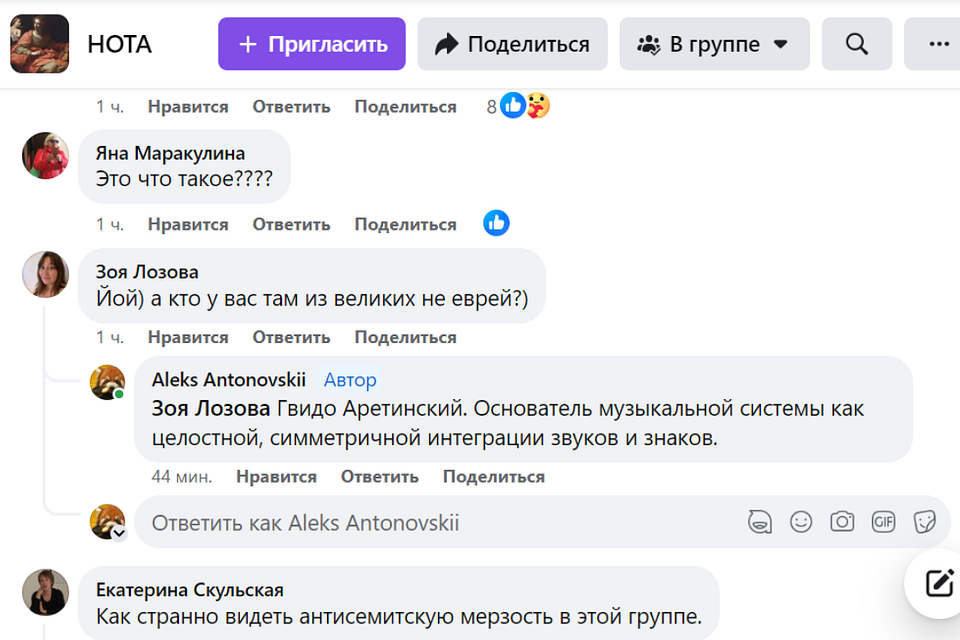
Task: Click the floating new message compose icon
Action: pos(938,584)
